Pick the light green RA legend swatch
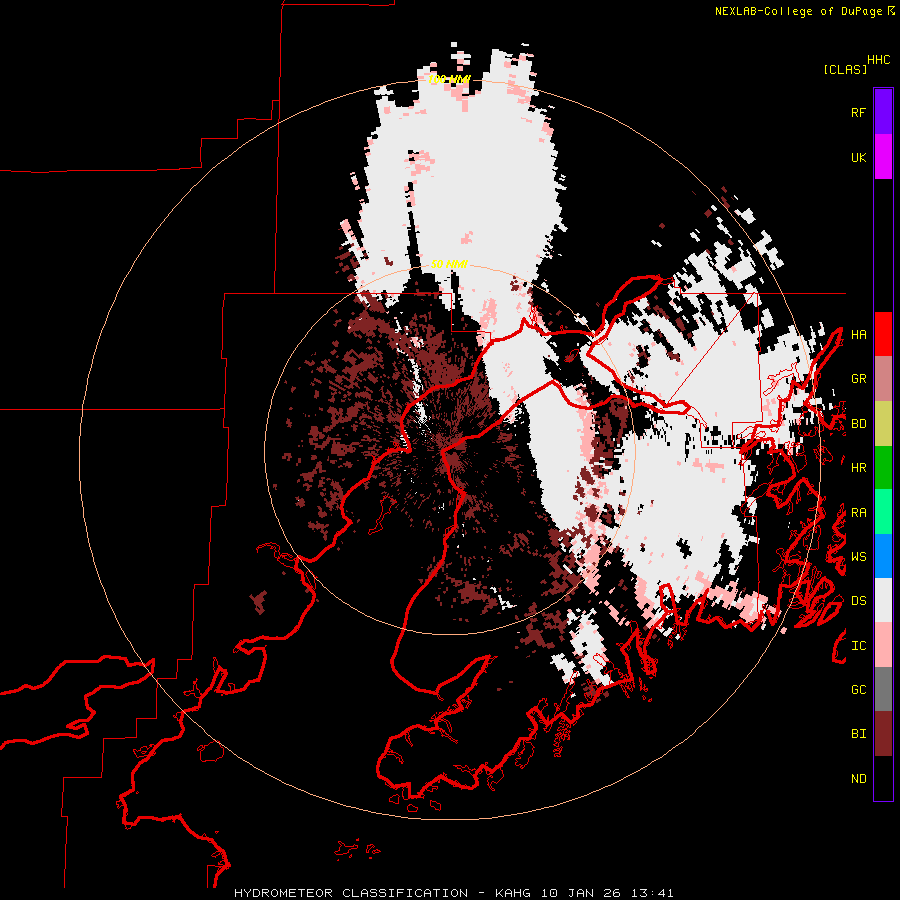Image resolution: width=900 pixels, height=900 pixels. click(x=883, y=512)
